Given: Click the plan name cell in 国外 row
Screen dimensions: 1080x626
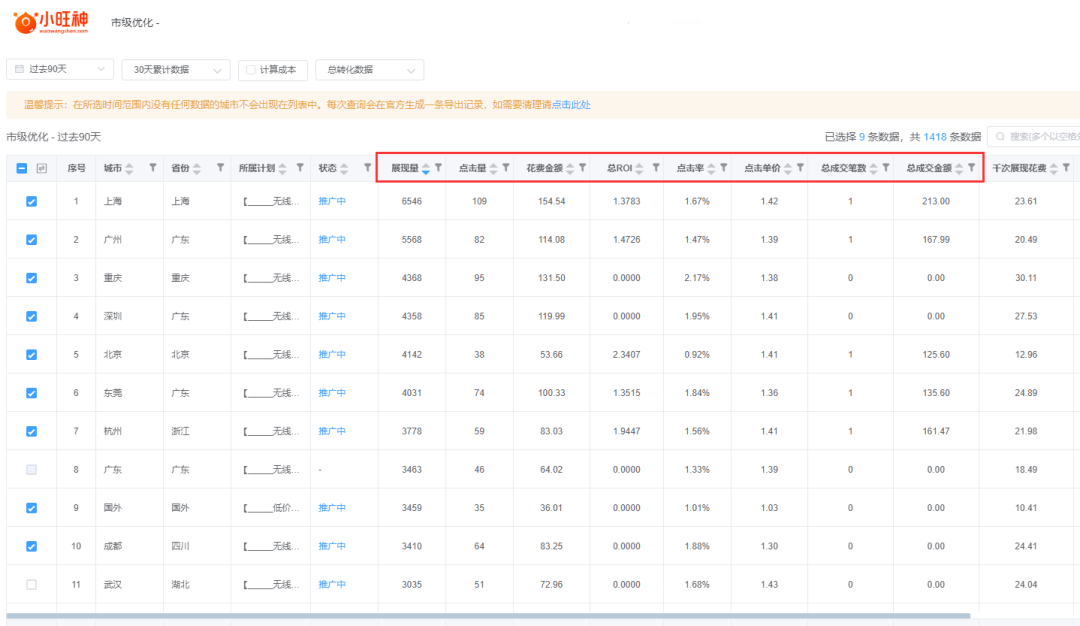Looking at the screenshot, I should [271, 508].
